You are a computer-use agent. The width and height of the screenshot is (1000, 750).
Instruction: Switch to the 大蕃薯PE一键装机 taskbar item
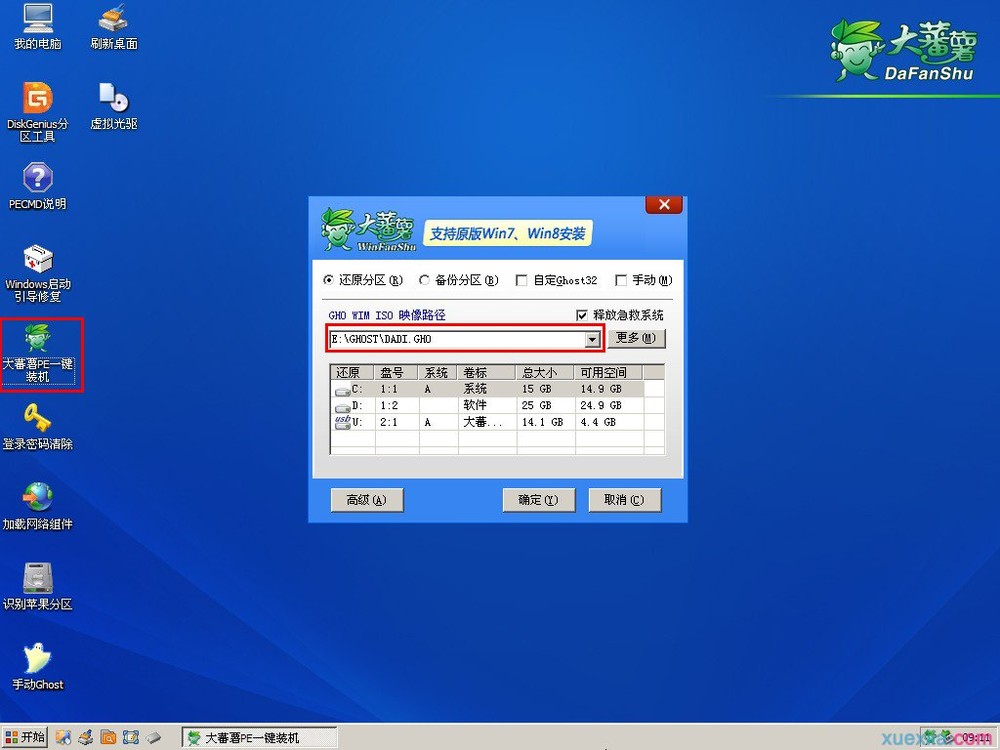[258, 737]
